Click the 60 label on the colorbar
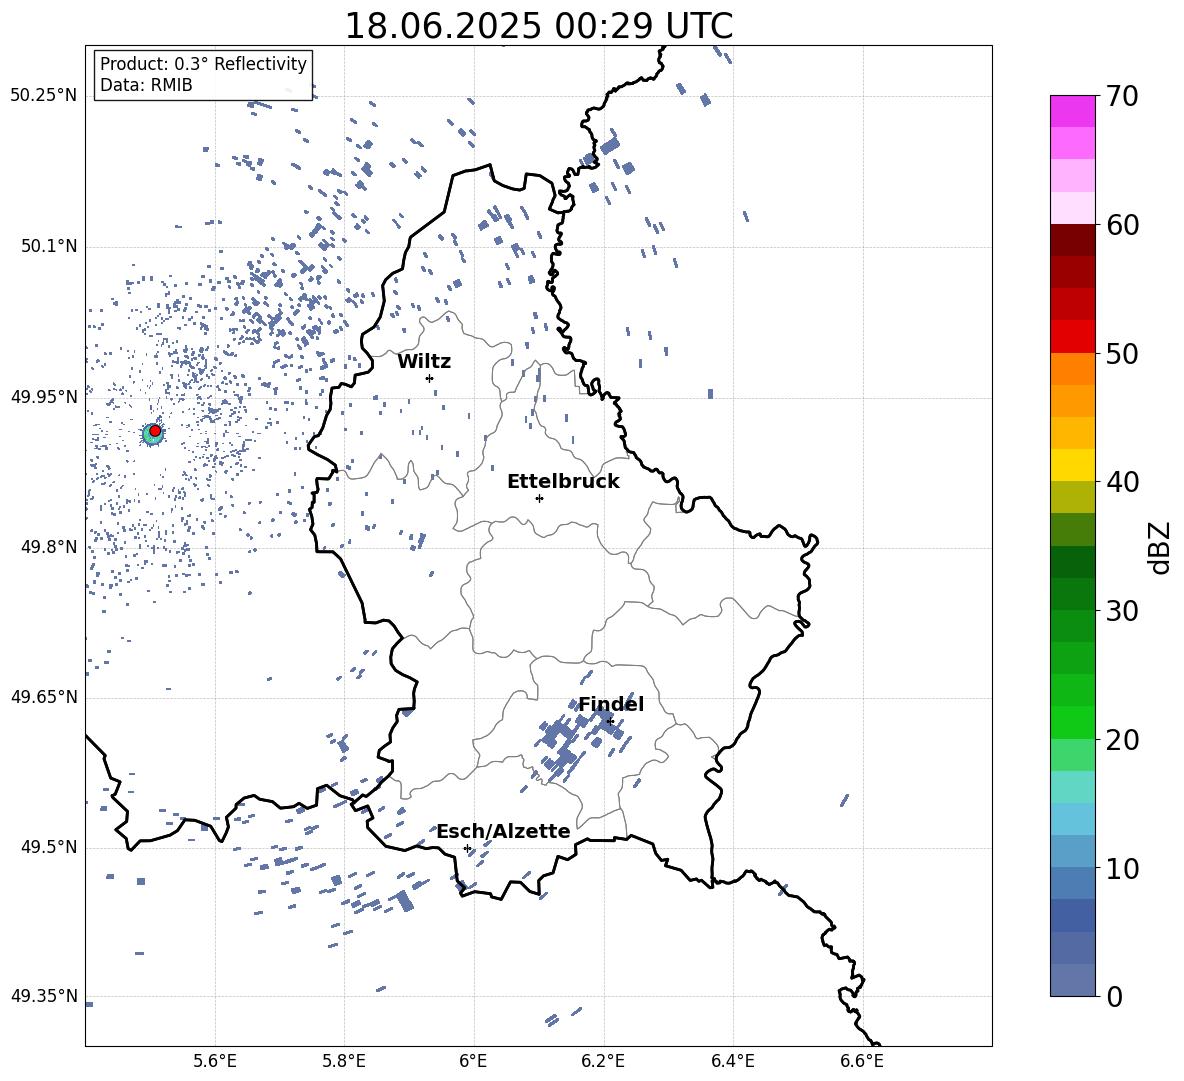 click(1122, 225)
